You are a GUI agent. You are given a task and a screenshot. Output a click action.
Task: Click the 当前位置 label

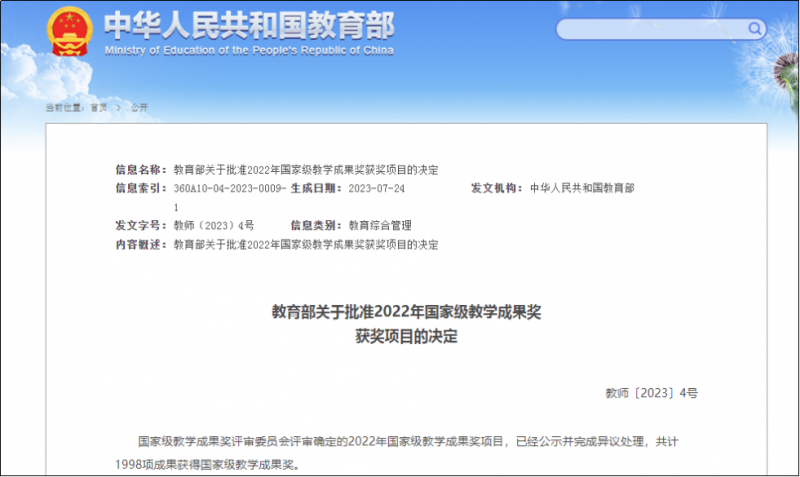coord(65,107)
